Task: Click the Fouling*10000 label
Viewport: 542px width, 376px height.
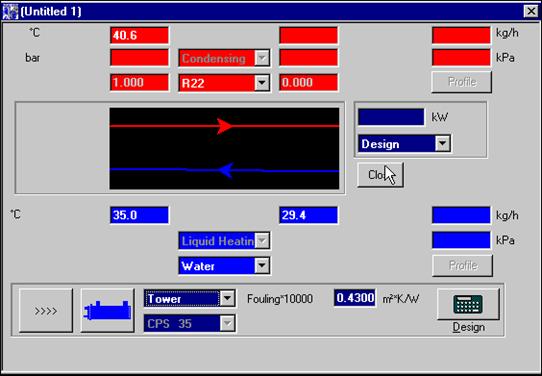Action: tap(280, 299)
